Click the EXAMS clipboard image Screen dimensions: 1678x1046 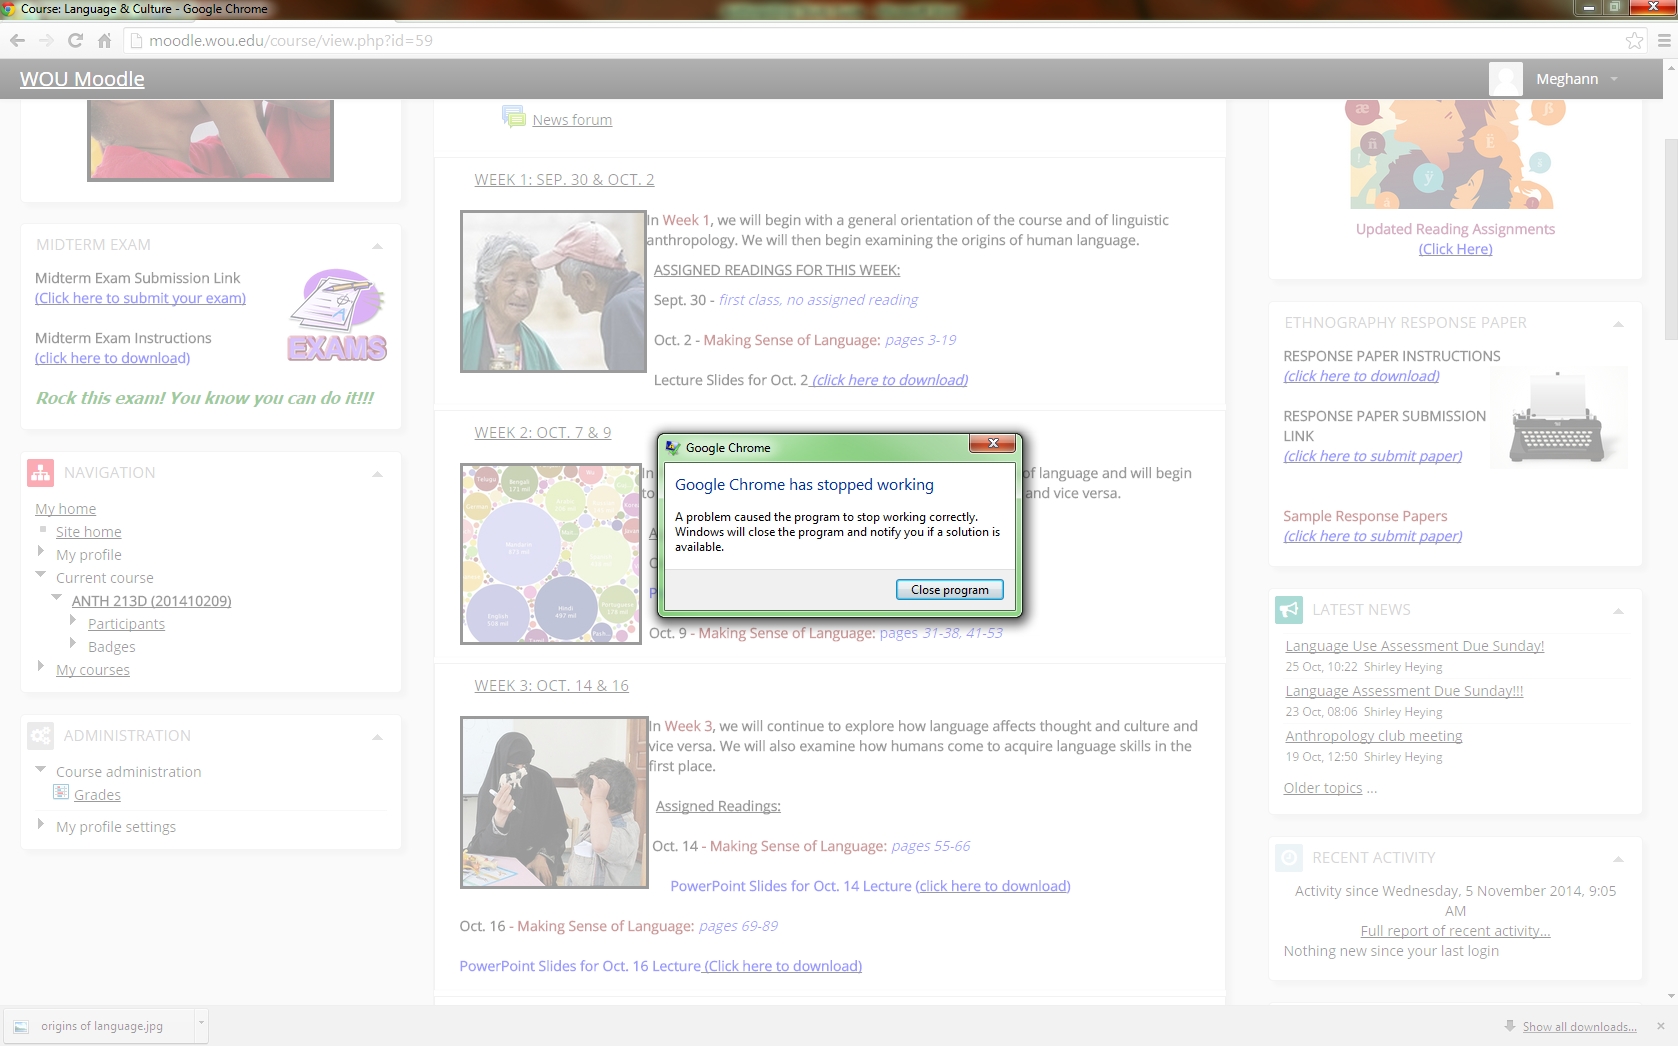coord(337,314)
